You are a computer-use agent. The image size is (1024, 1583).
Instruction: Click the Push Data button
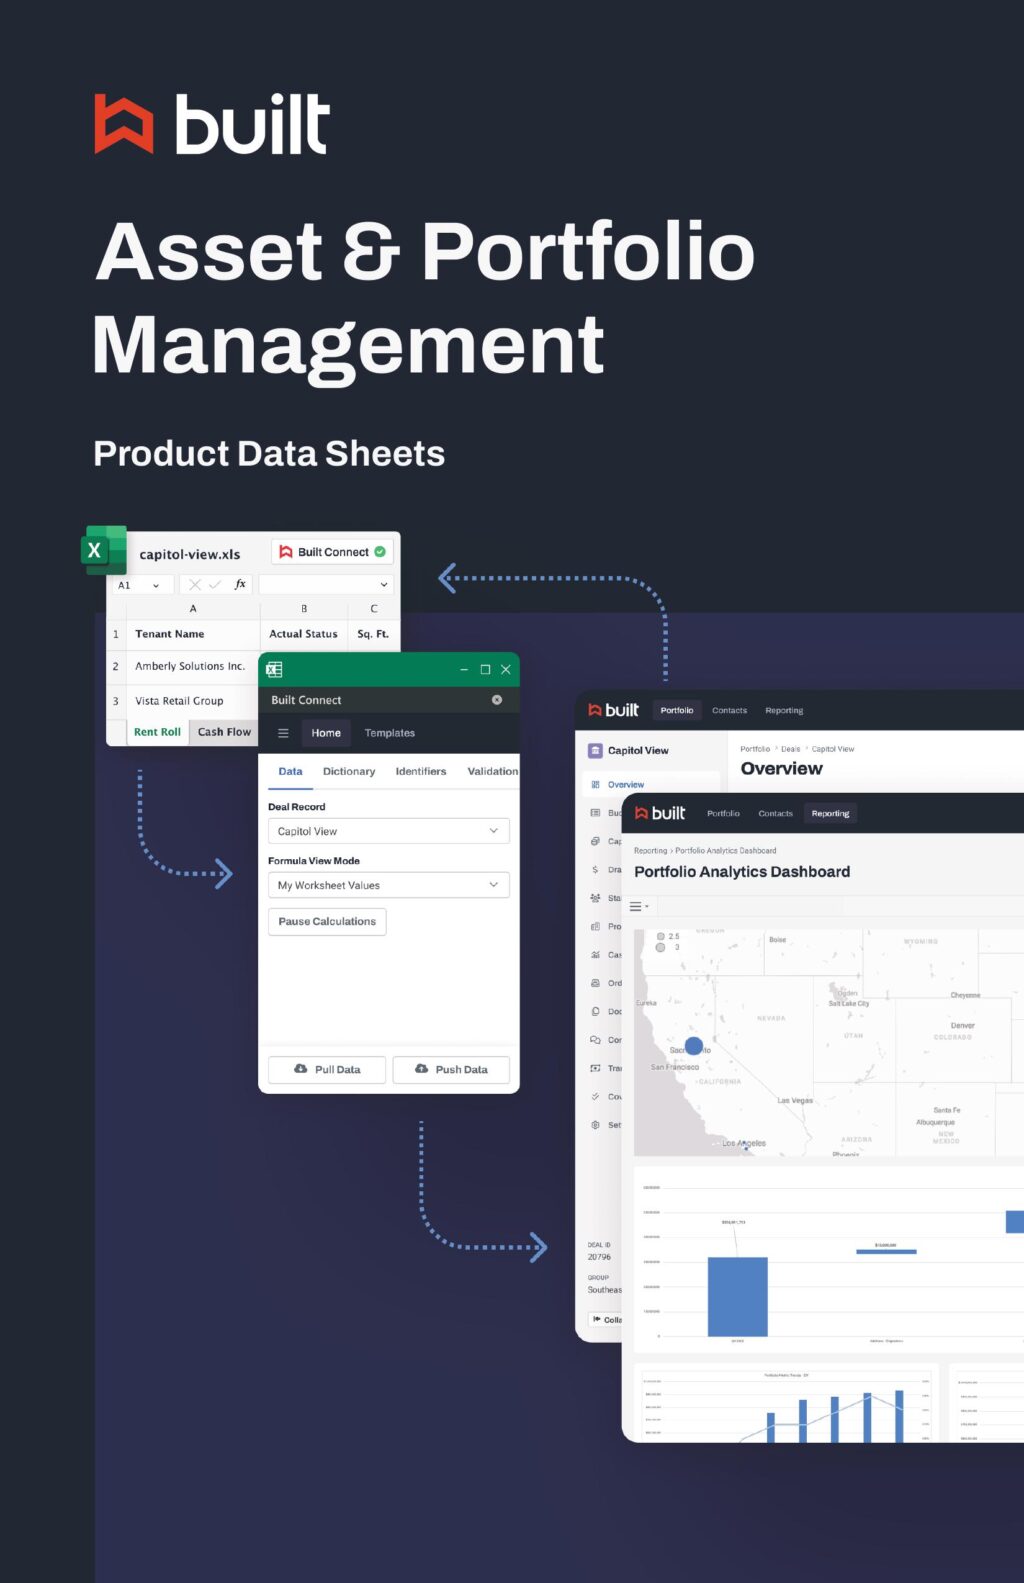pos(451,1069)
